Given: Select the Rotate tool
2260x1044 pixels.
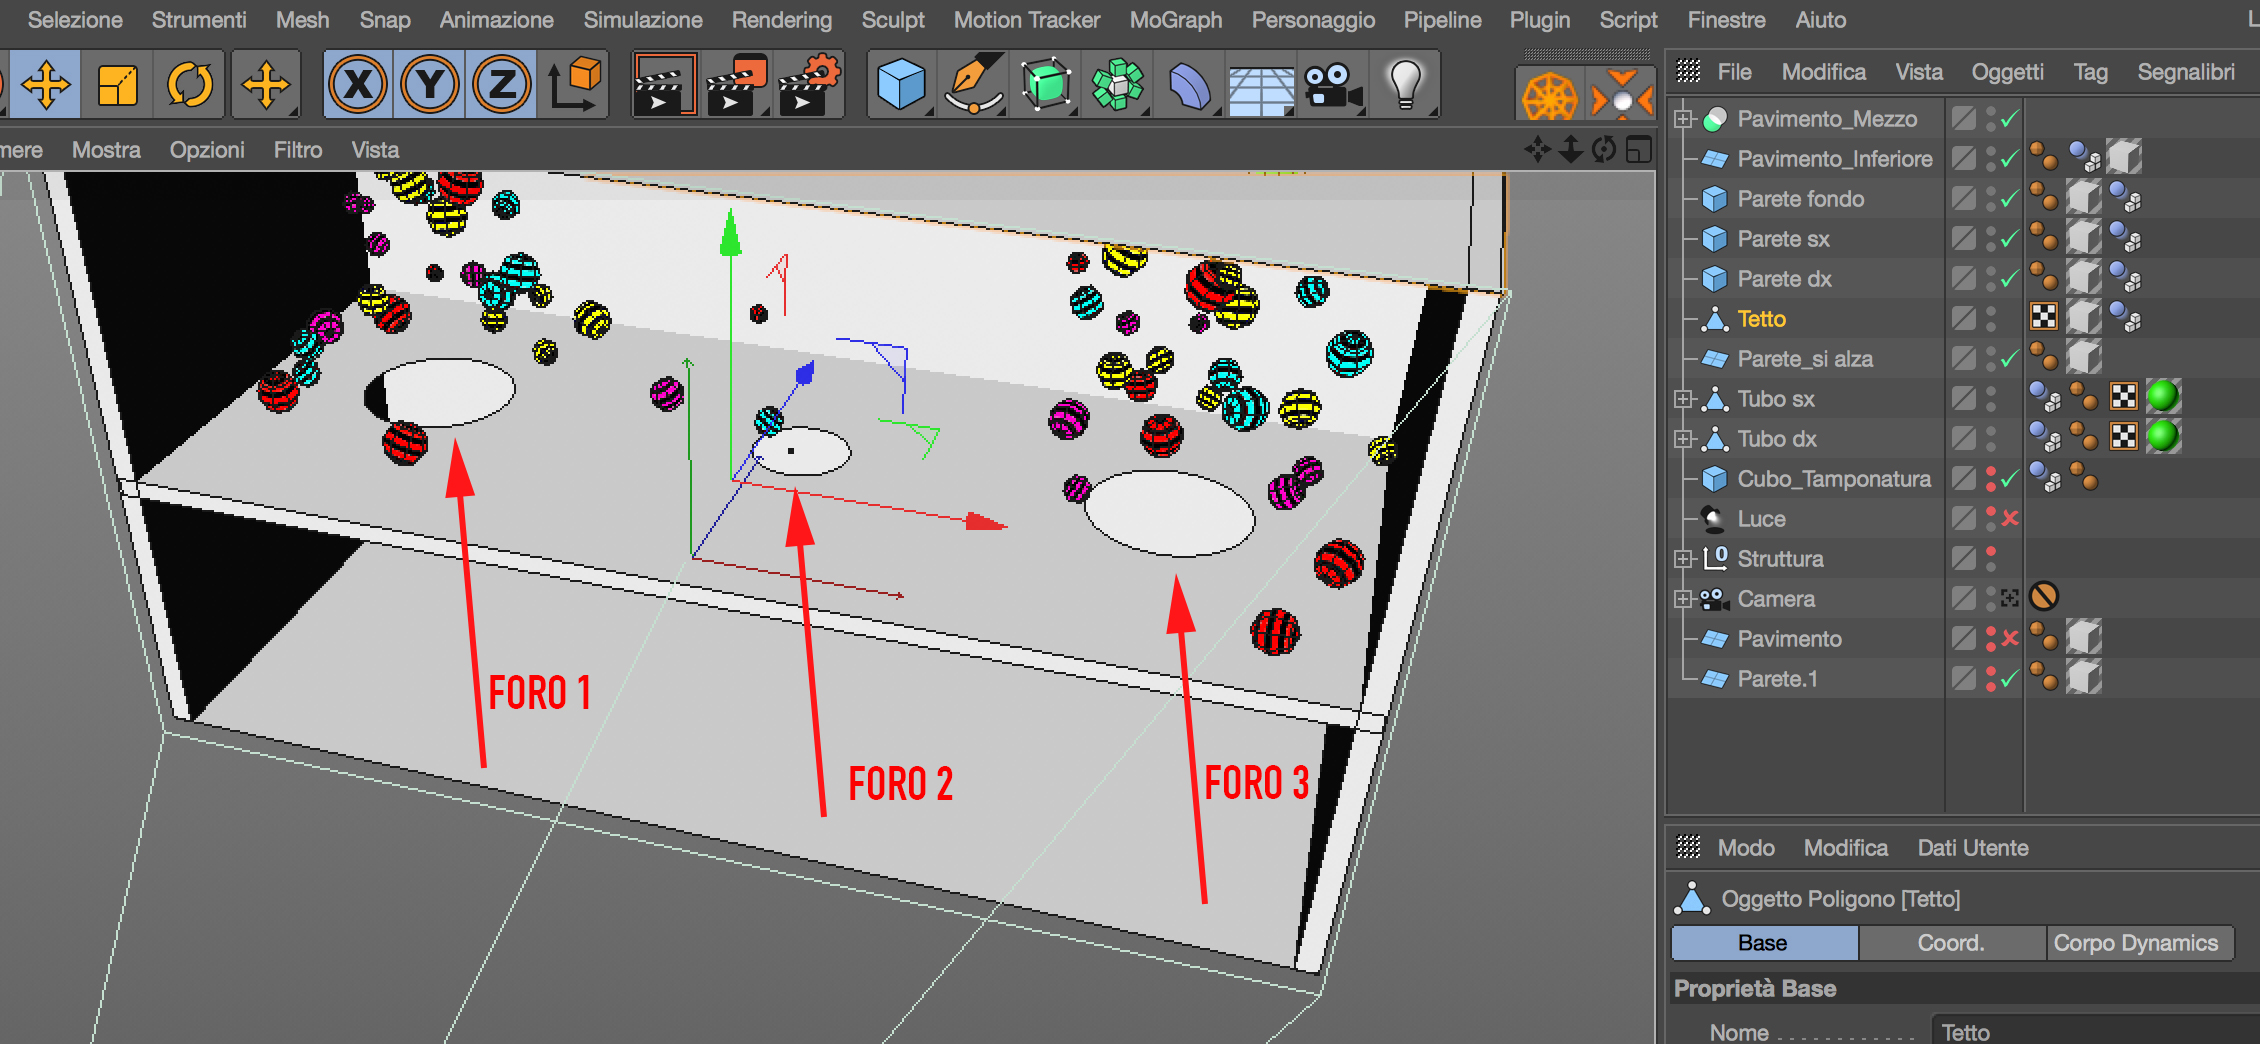Looking at the screenshot, I should coord(190,84).
